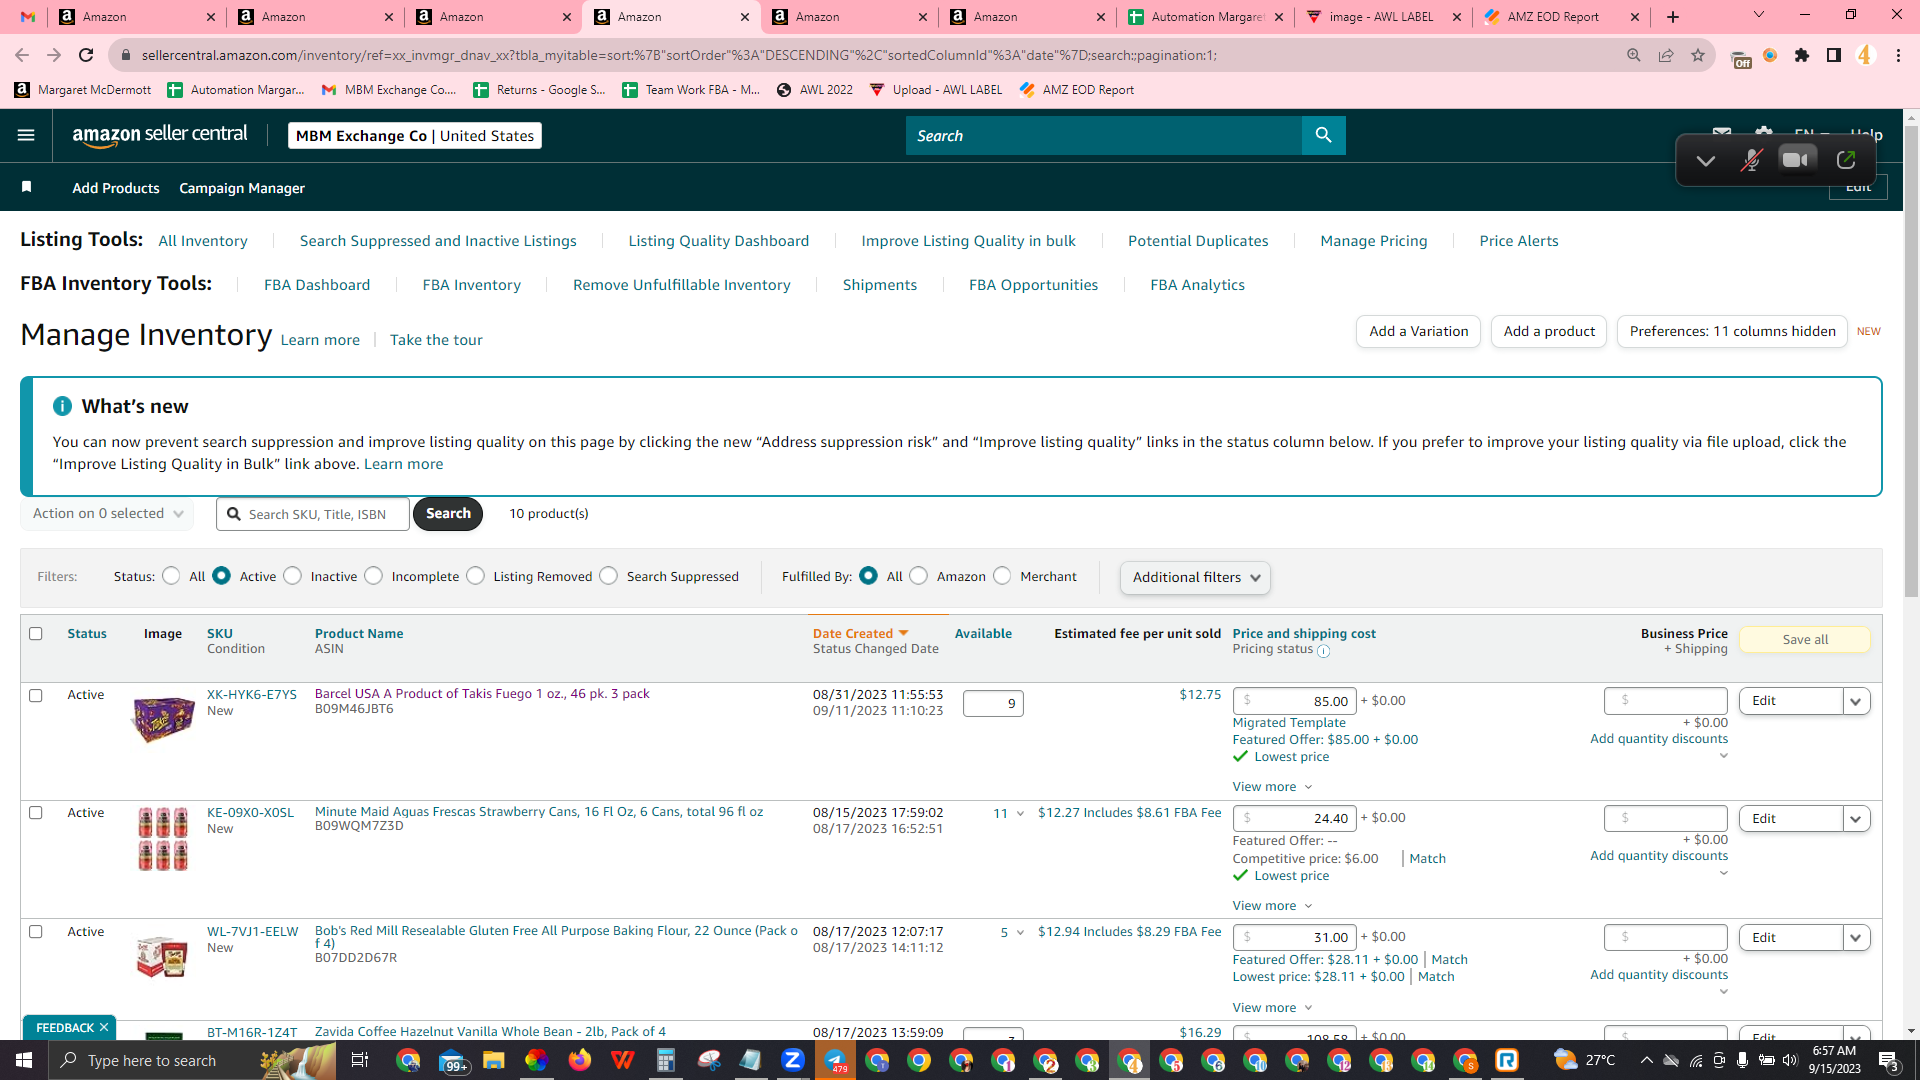Expand Minute Maid available quantity chevron
The height and width of the screenshot is (1080, 1920).
click(1020, 814)
